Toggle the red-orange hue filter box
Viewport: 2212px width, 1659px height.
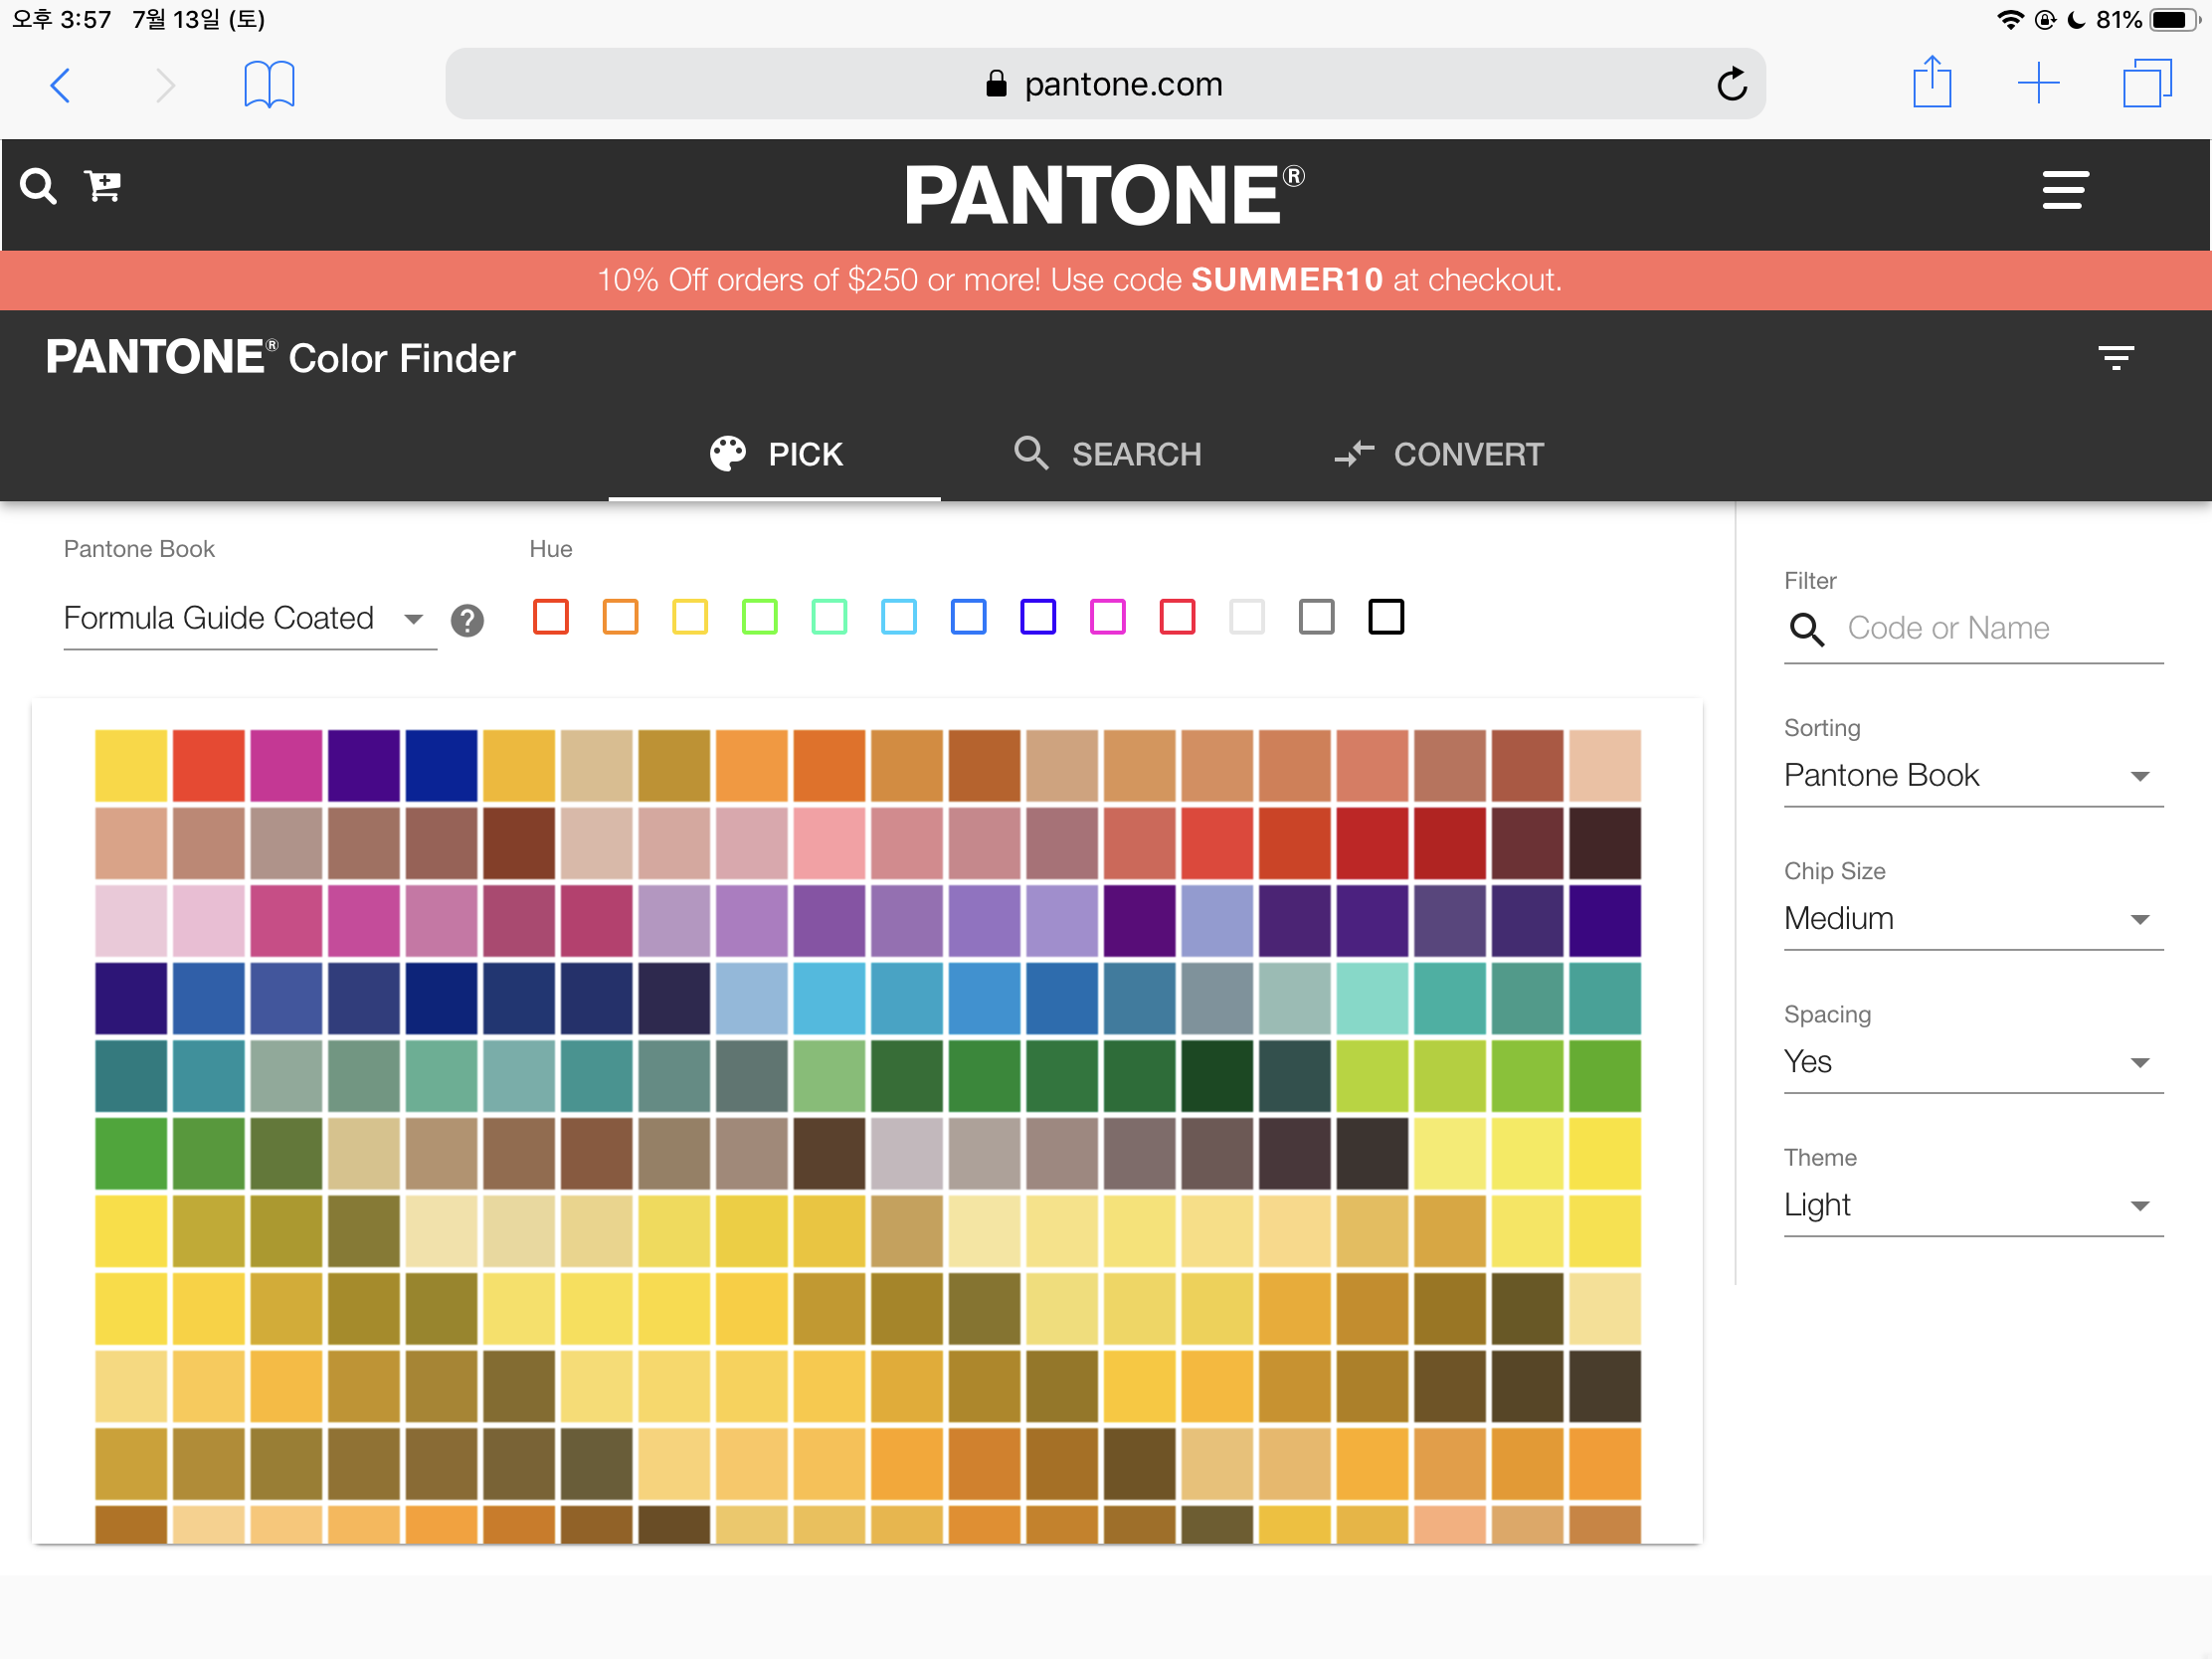click(x=551, y=617)
